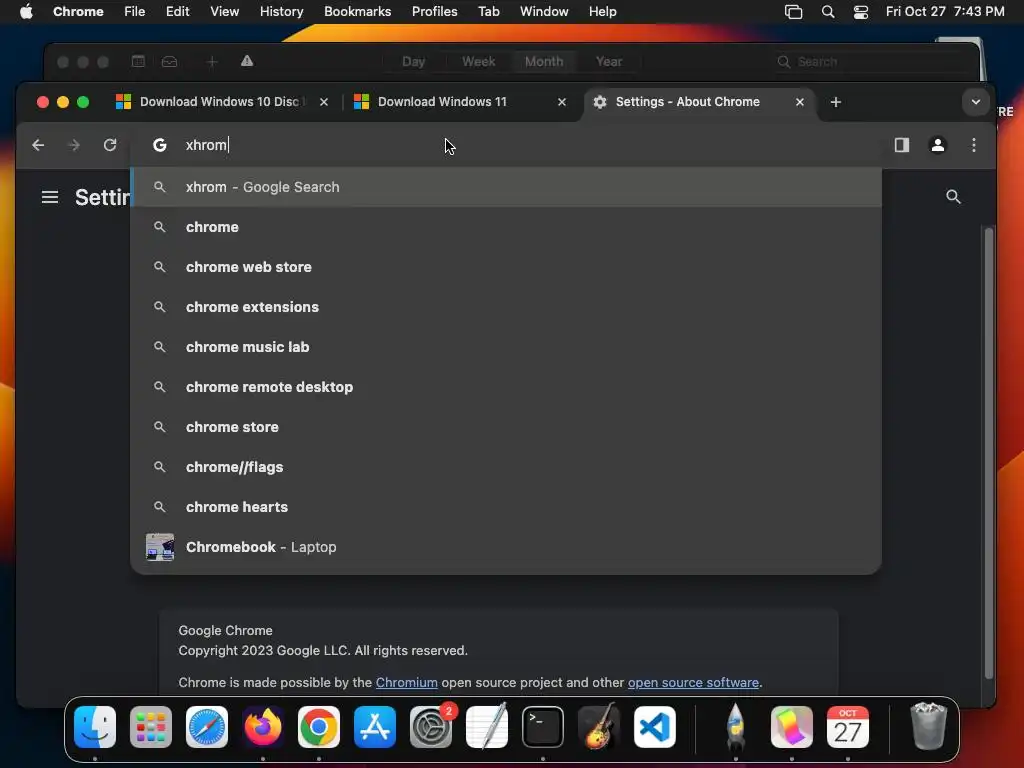
Task: Launch Firefox from the Dock
Action: point(263,727)
